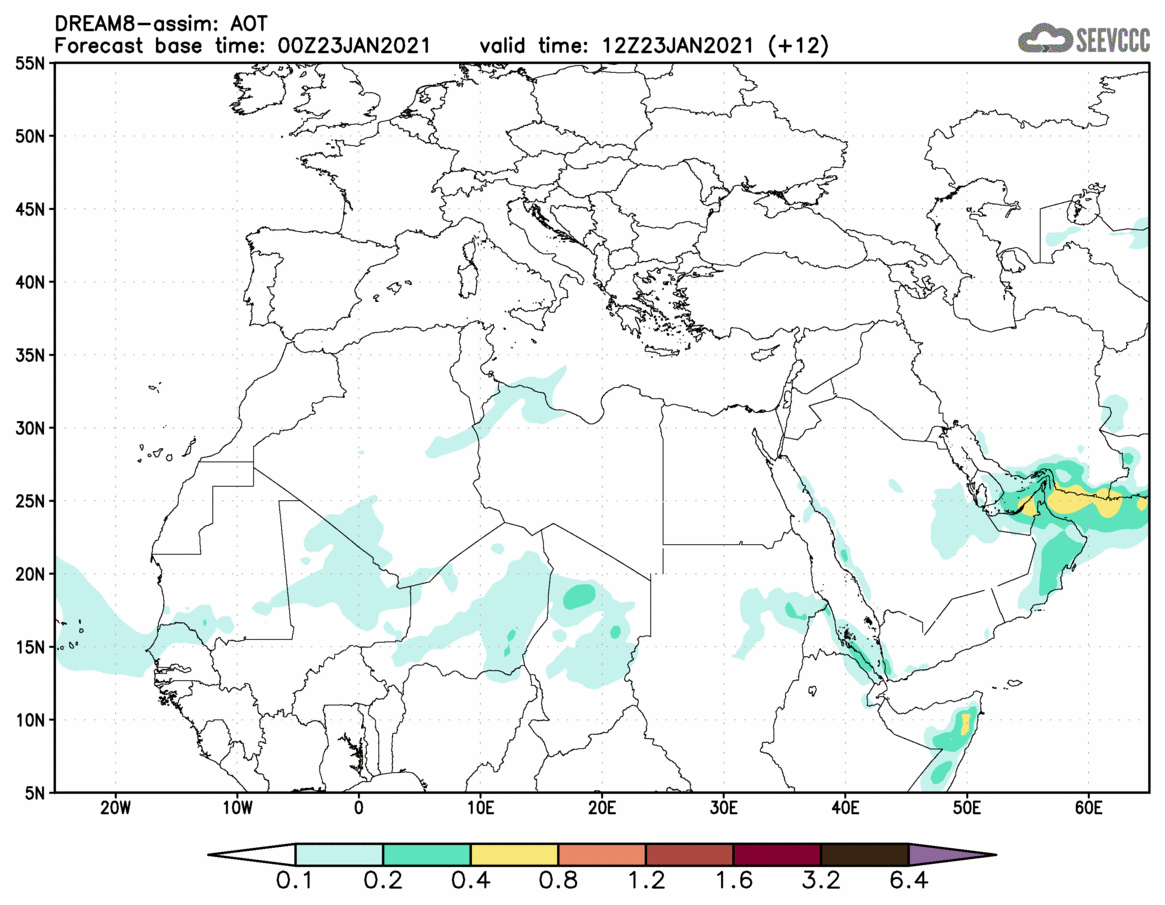Click the '50N' latitude label

coord(30,136)
